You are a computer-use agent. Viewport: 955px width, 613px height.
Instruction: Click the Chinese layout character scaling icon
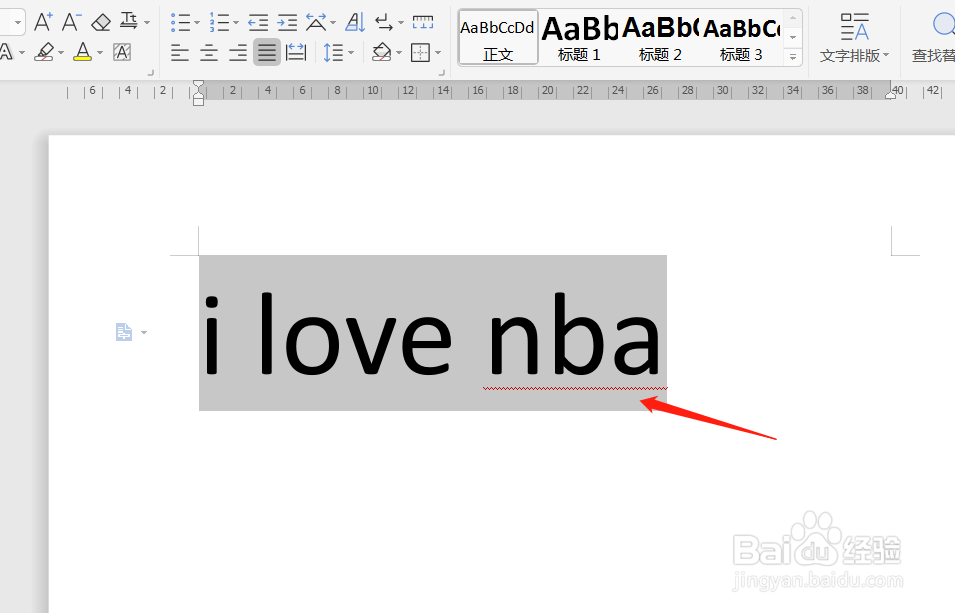pos(315,23)
